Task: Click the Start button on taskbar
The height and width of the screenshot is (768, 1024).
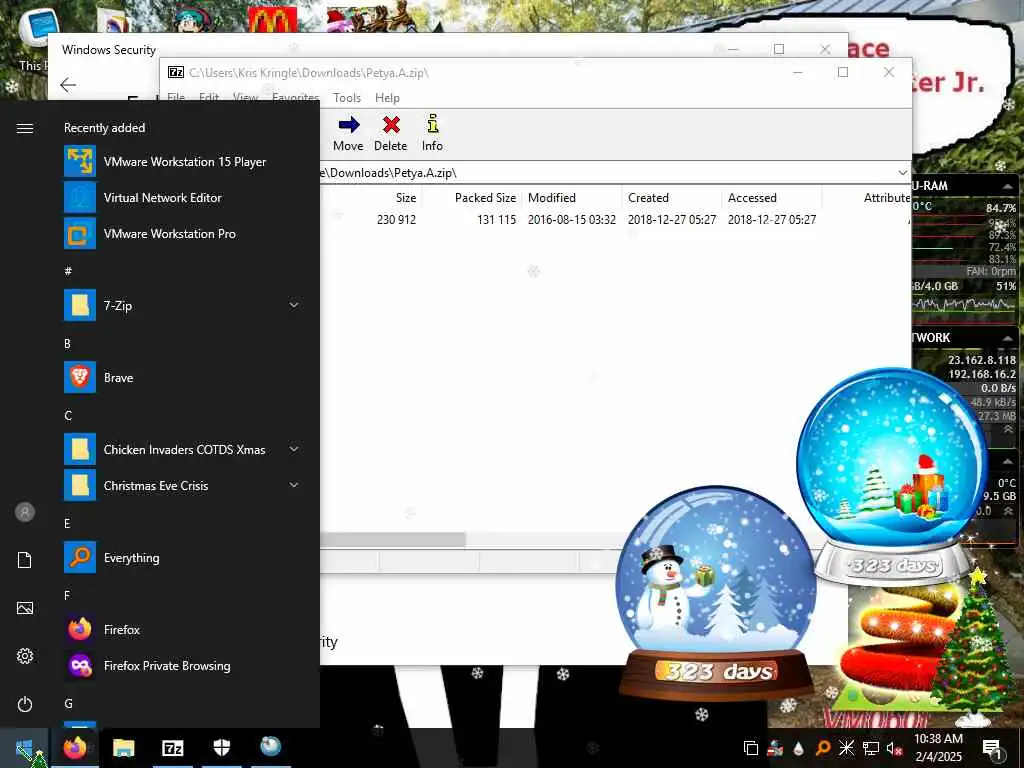Action: [x=24, y=748]
